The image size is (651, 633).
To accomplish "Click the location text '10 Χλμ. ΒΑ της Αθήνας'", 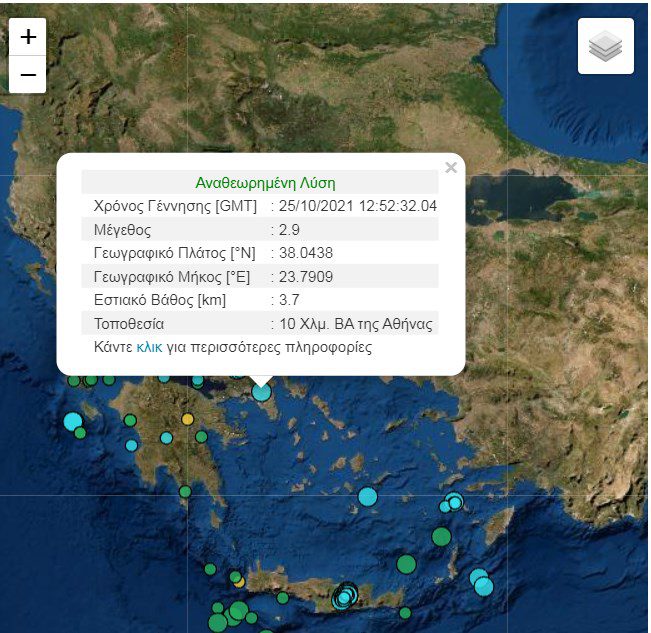I will (356, 324).
